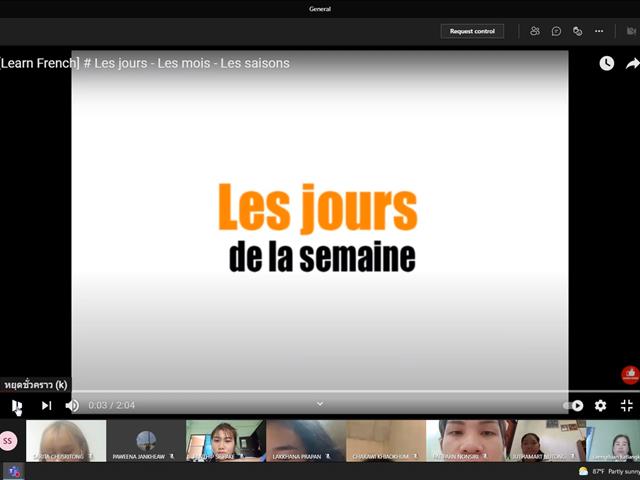
Task: Open the YouTube settings gear
Action: click(x=600, y=405)
